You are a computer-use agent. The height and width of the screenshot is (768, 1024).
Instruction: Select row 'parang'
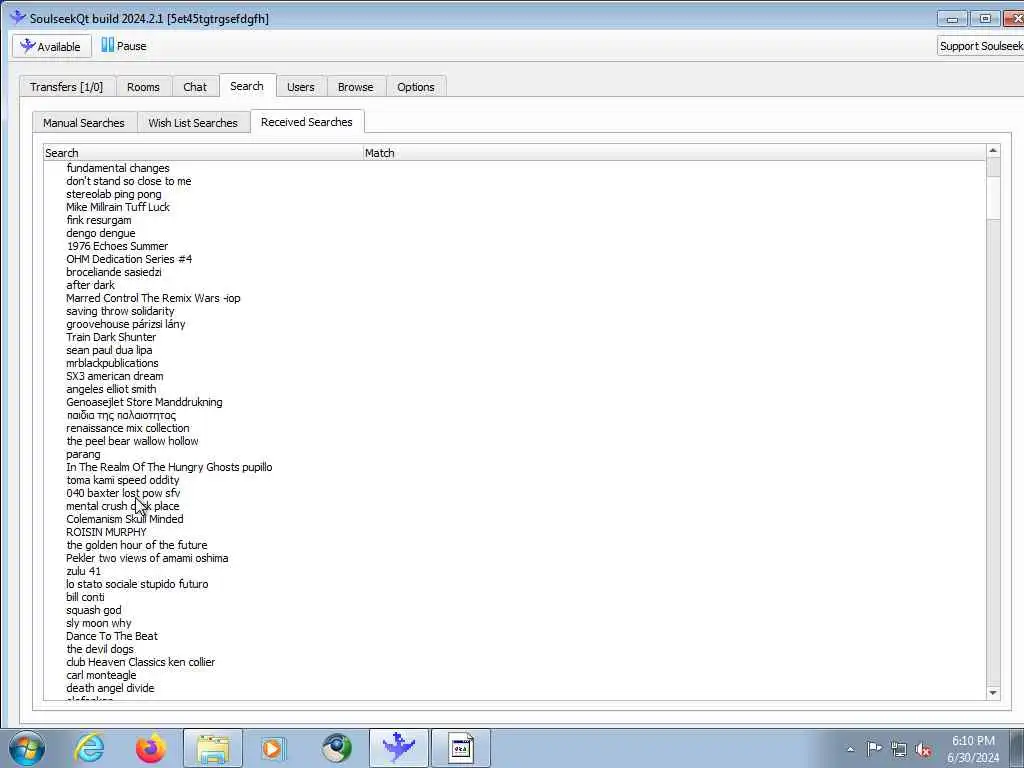[x=514, y=455]
